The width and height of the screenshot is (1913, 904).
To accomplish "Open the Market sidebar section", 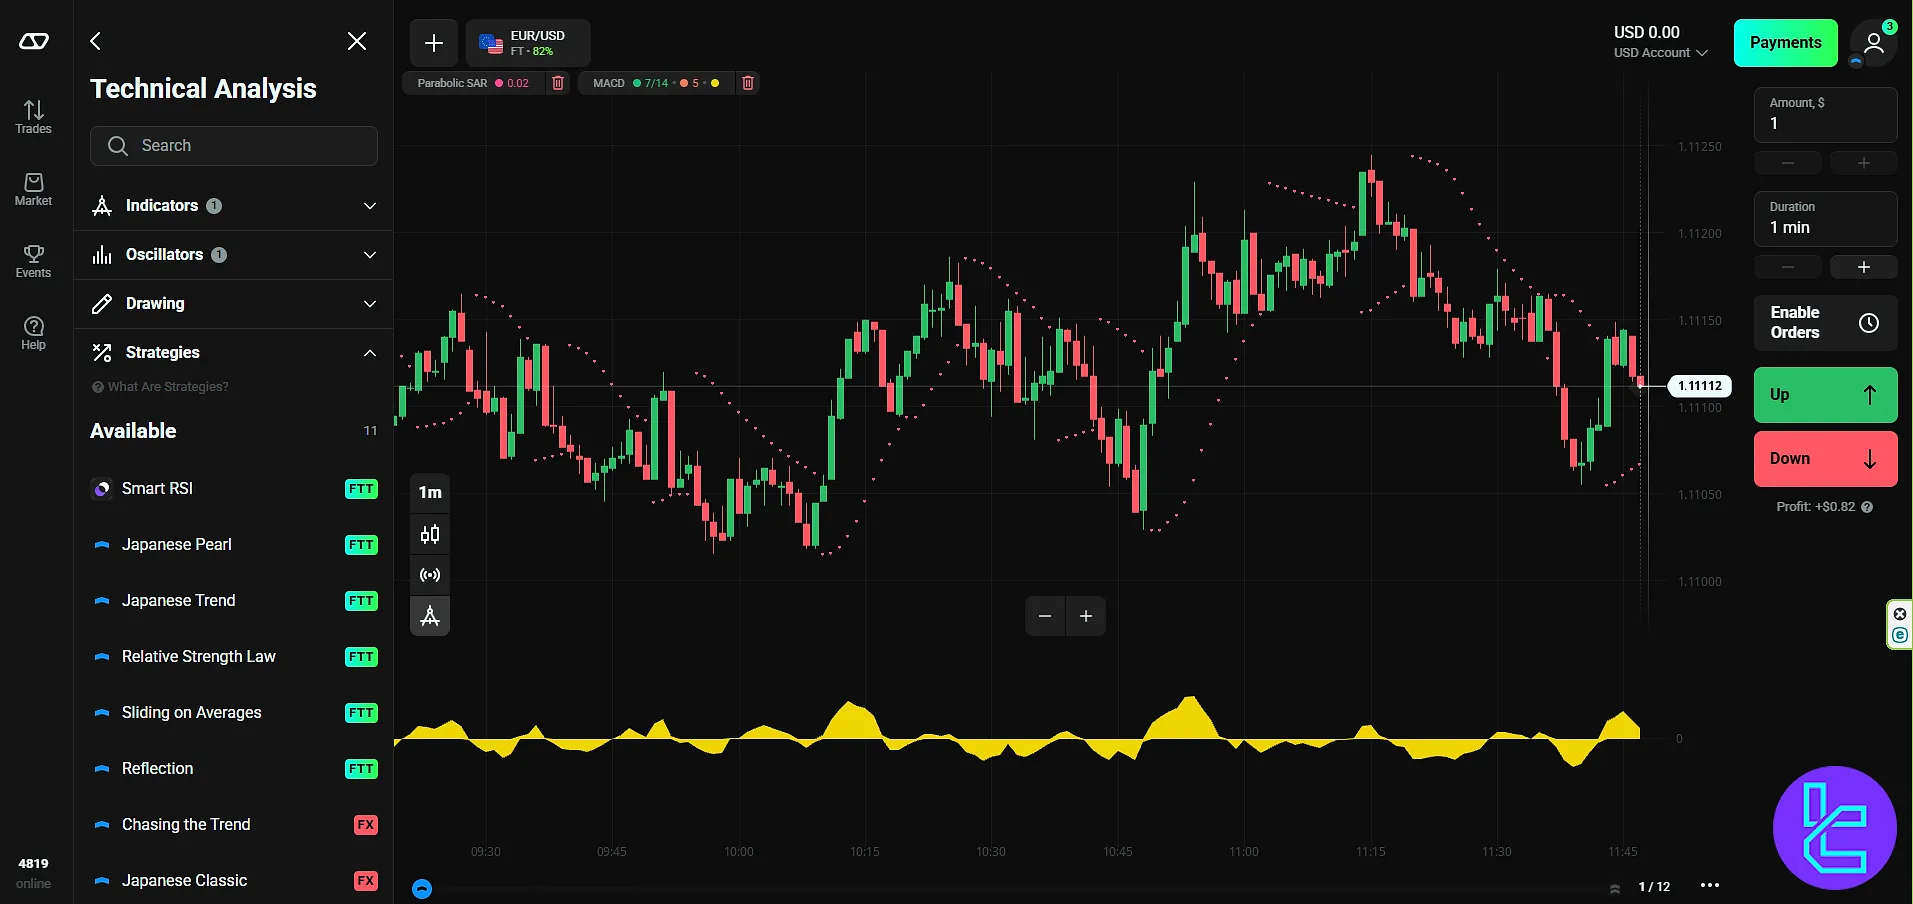I will click(x=33, y=189).
